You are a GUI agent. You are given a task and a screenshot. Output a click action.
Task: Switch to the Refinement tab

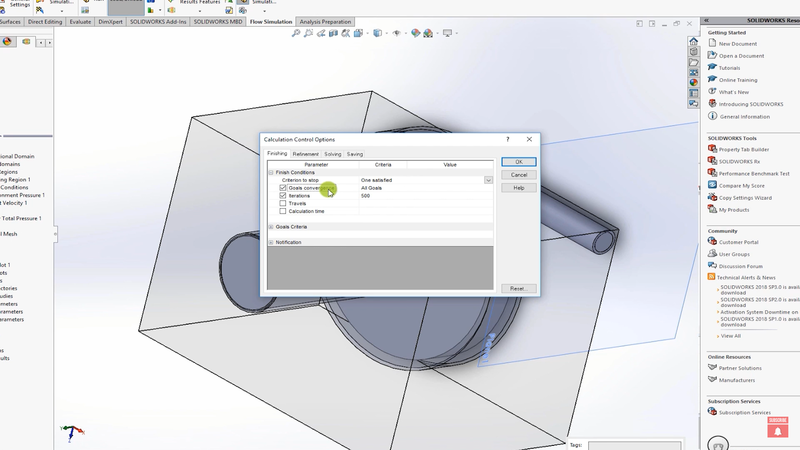(x=305, y=154)
